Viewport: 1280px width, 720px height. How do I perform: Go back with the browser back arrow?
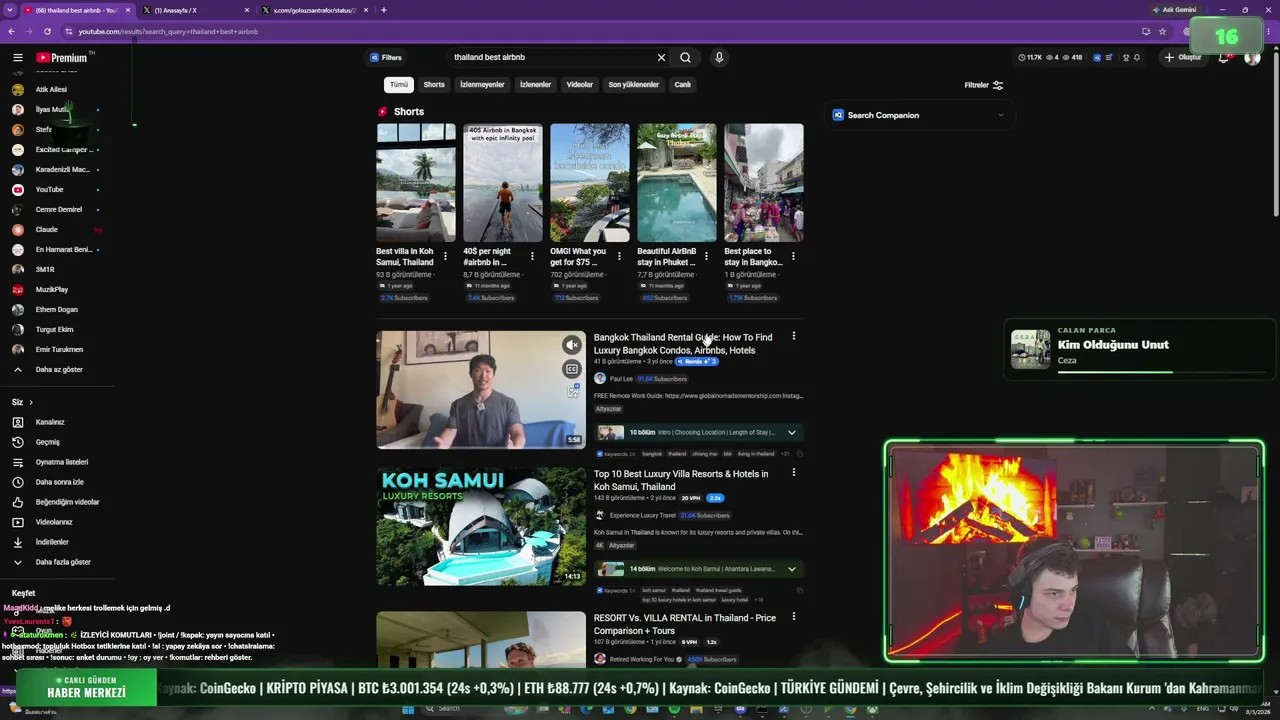click(x=11, y=31)
